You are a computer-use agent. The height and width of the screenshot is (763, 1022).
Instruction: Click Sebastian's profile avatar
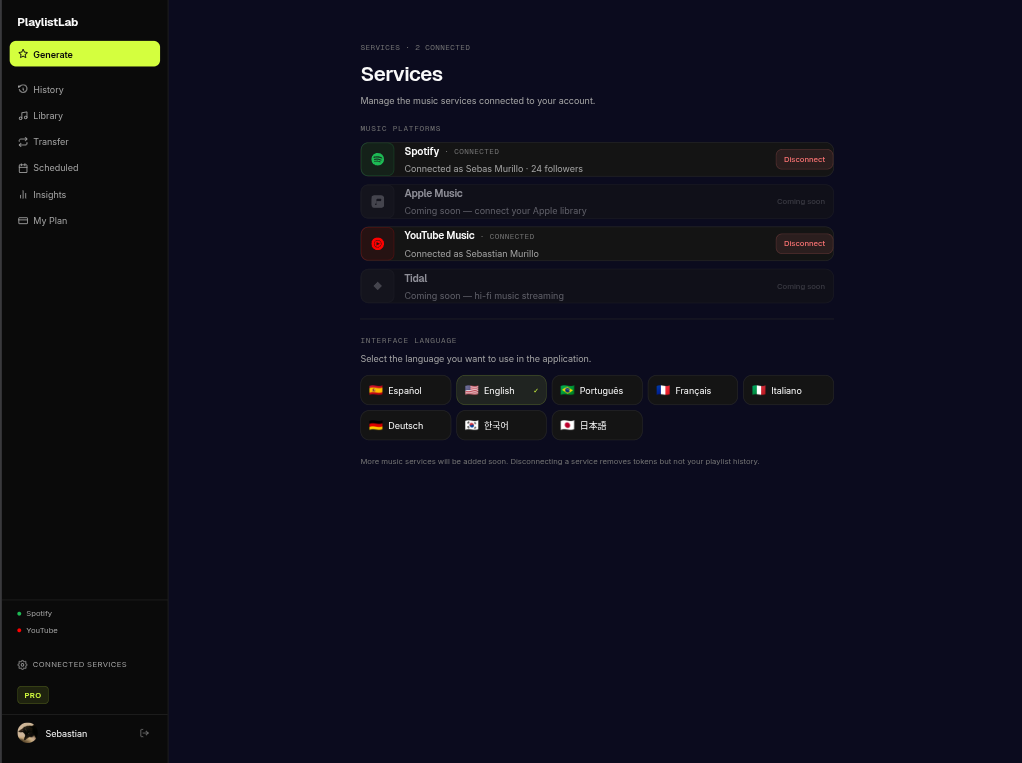point(27,733)
